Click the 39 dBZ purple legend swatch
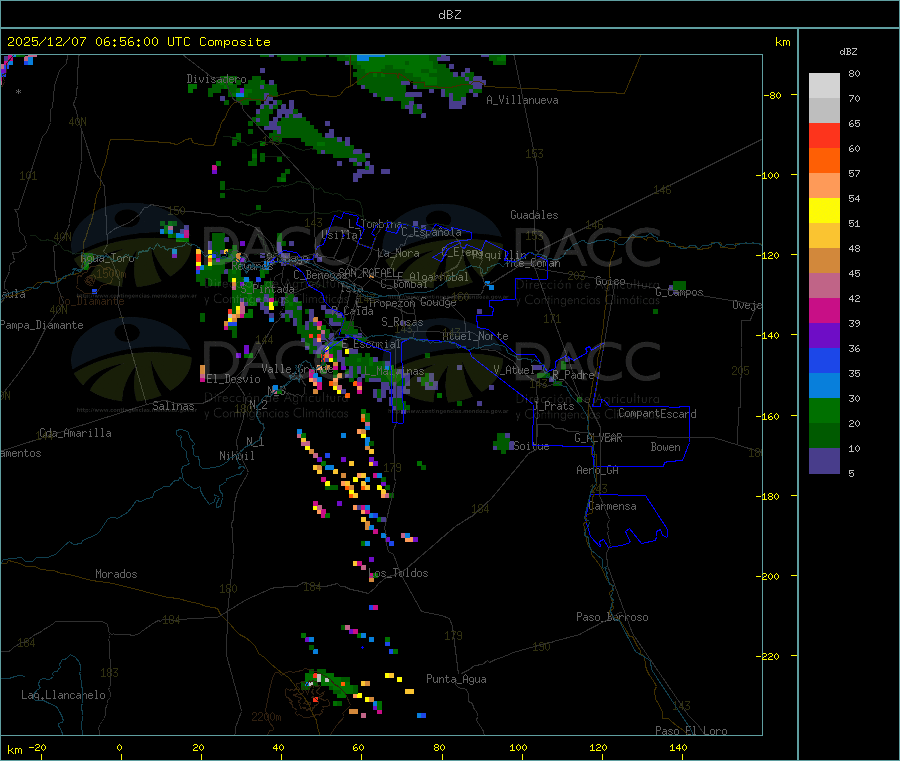 coord(824,336)
